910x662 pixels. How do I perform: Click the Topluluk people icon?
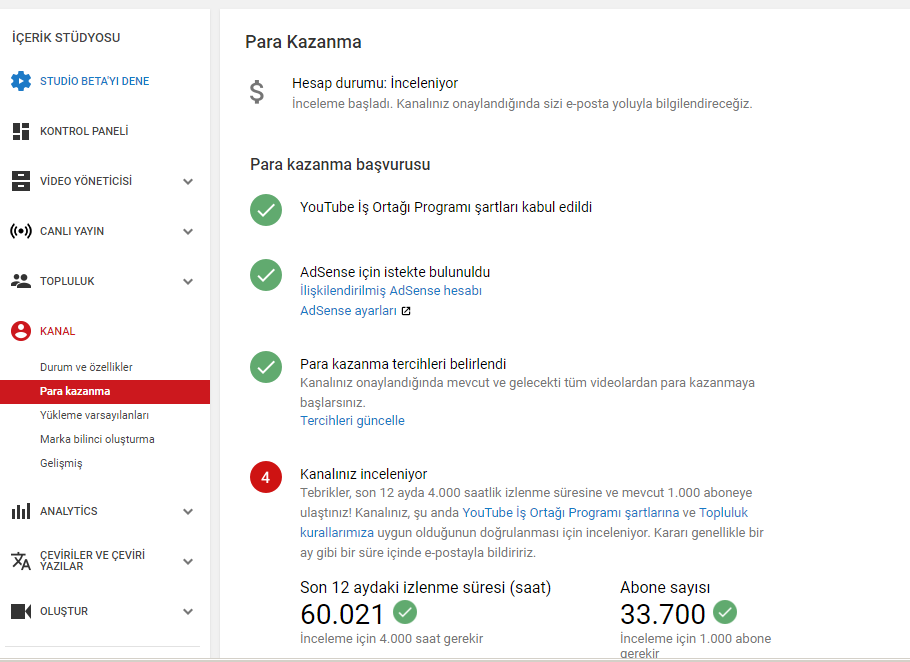21,281
